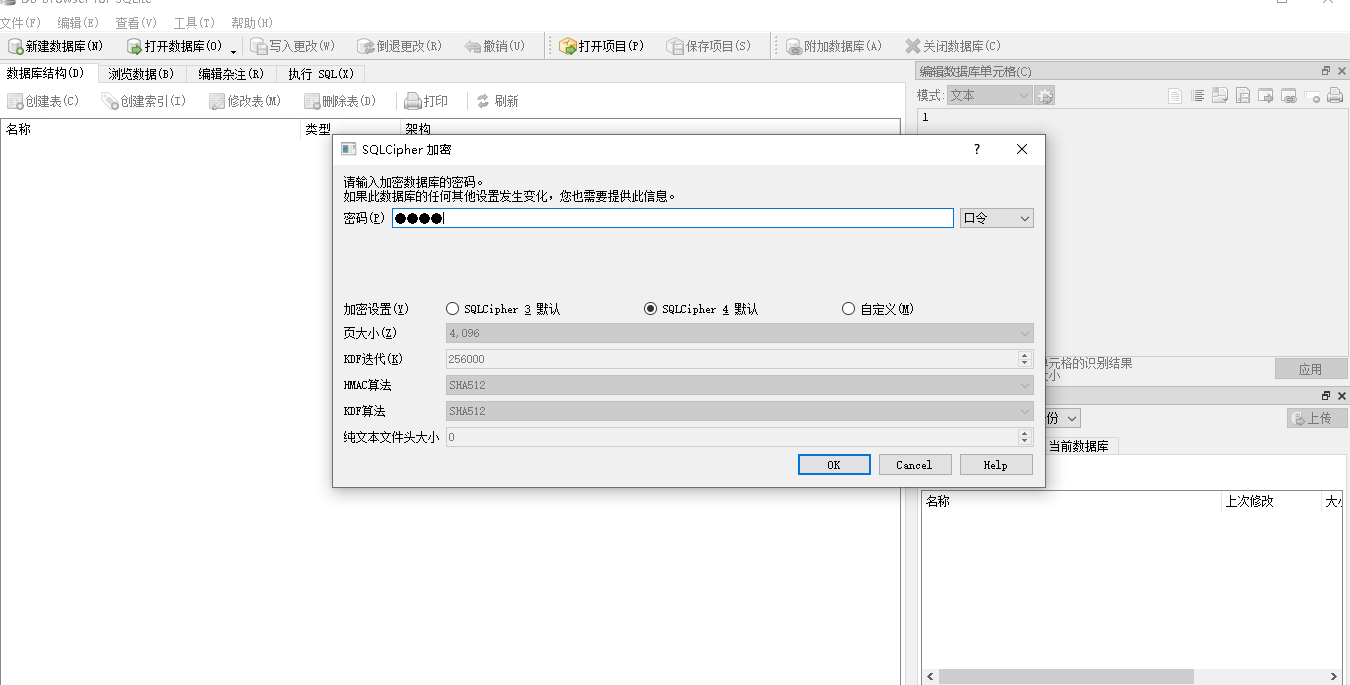The height and width of the screenshot is (685, 1350).
Task: Open the 口令 passphrase type dropdown
Action: click(x=996, y=218)
